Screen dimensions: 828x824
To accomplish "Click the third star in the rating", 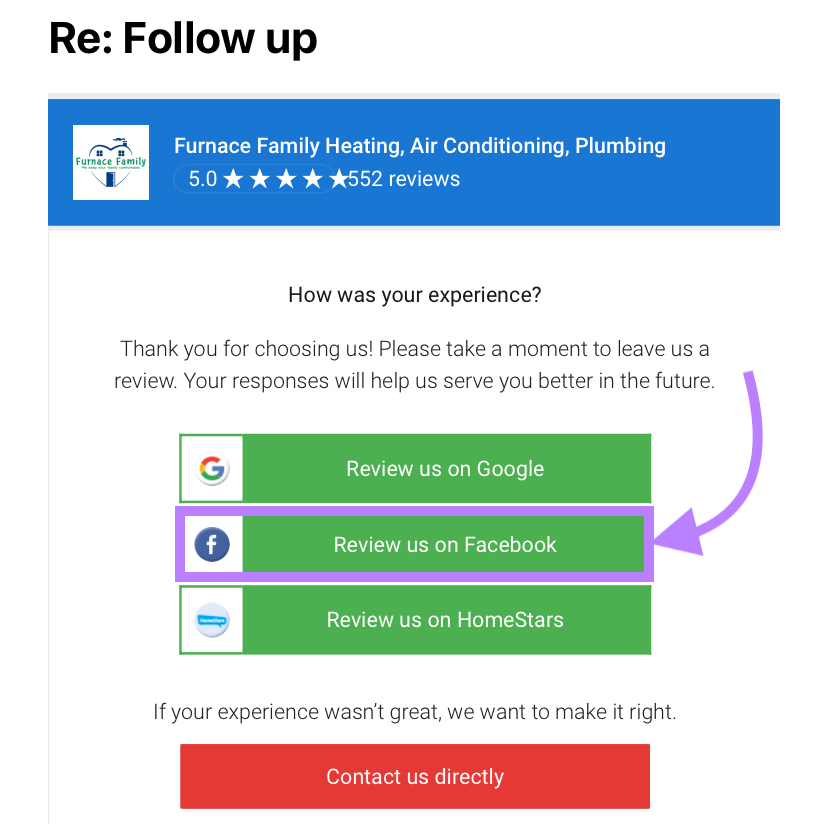I will (x=285, y=179).
